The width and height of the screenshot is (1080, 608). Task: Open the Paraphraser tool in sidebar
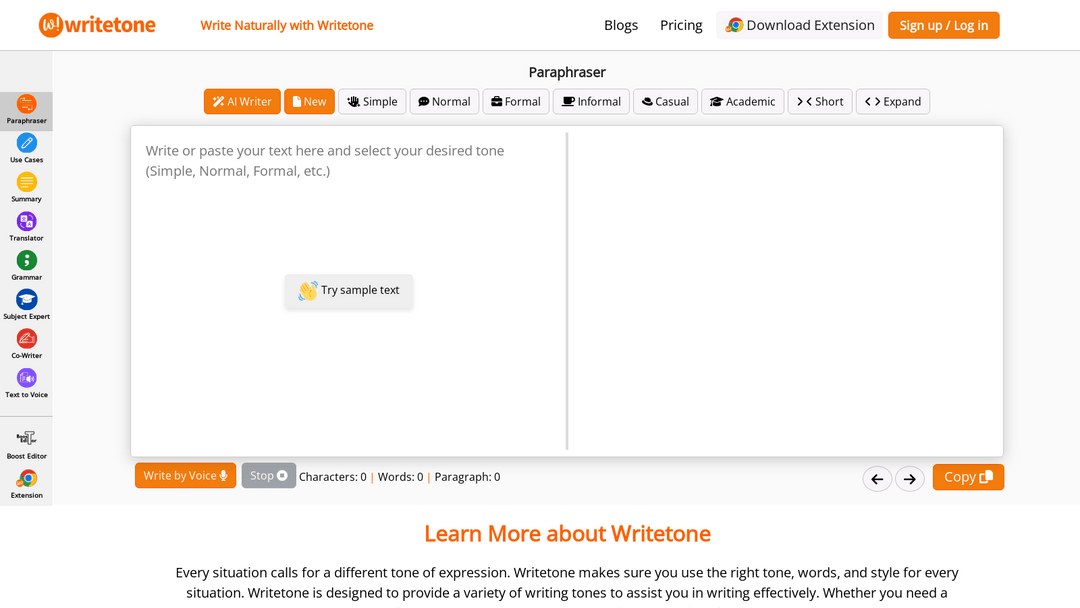[x=26, y=105]
